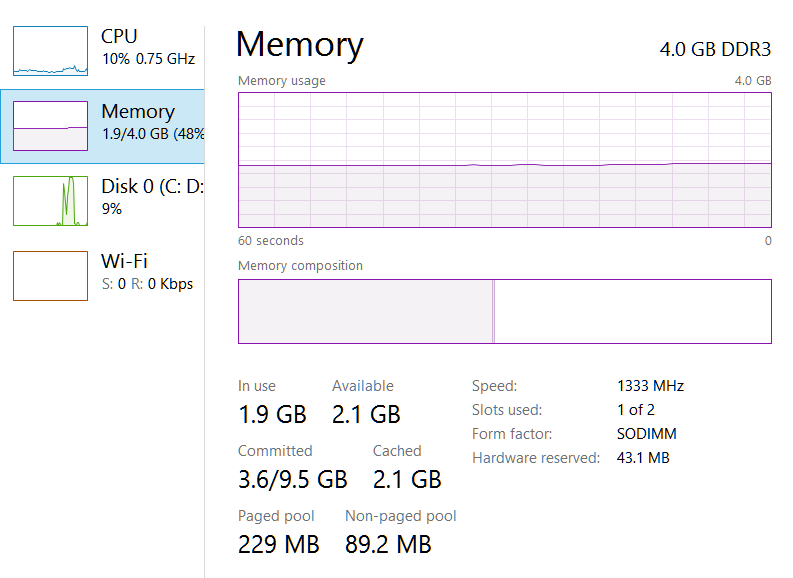
Task: Click the modified sliver in Memory composition bar
Action: [x=494, y=311]
